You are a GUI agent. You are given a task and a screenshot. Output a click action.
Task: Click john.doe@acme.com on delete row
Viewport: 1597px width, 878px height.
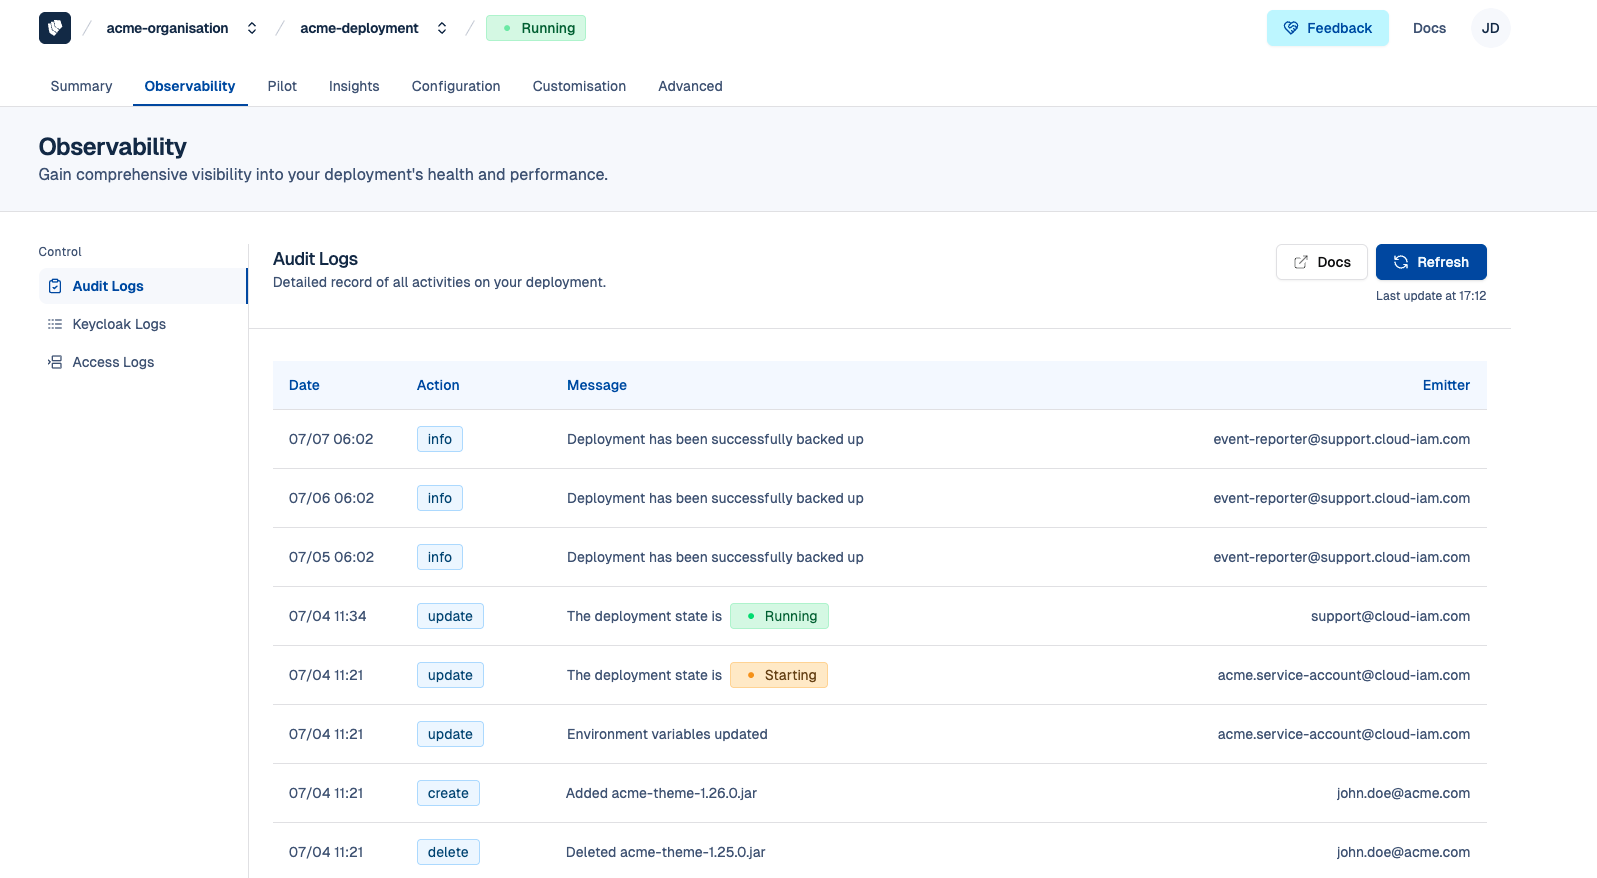pyautogui.click(x=1403, y=852)
